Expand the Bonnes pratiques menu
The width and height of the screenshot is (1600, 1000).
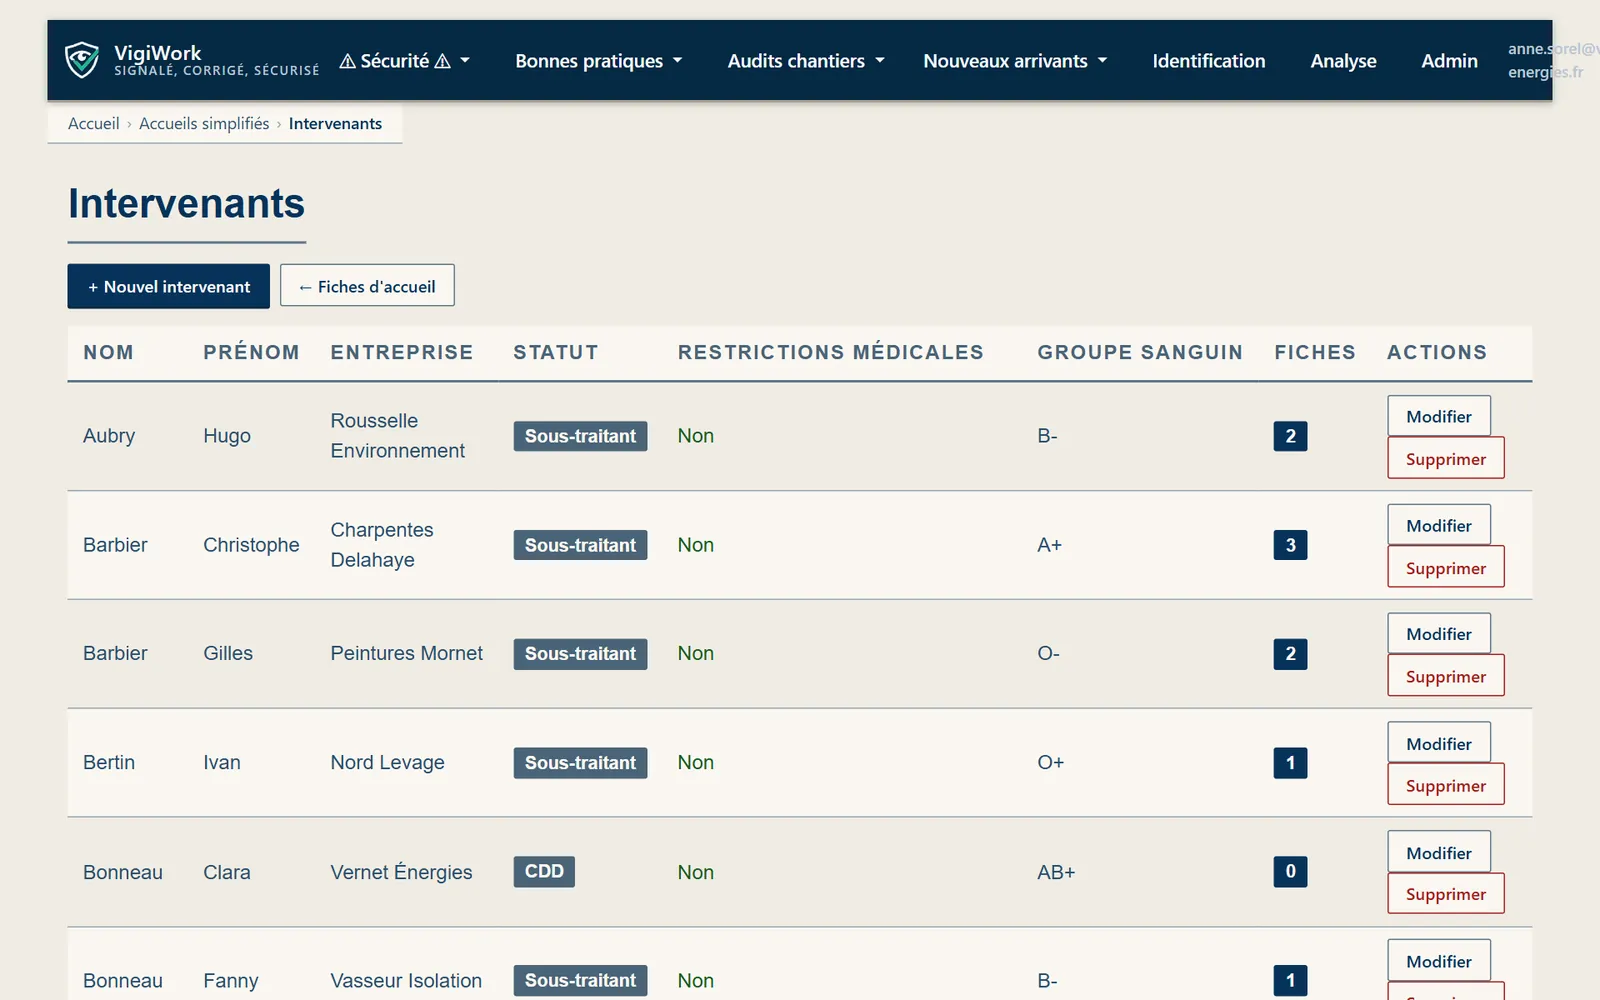click(599, 61)
